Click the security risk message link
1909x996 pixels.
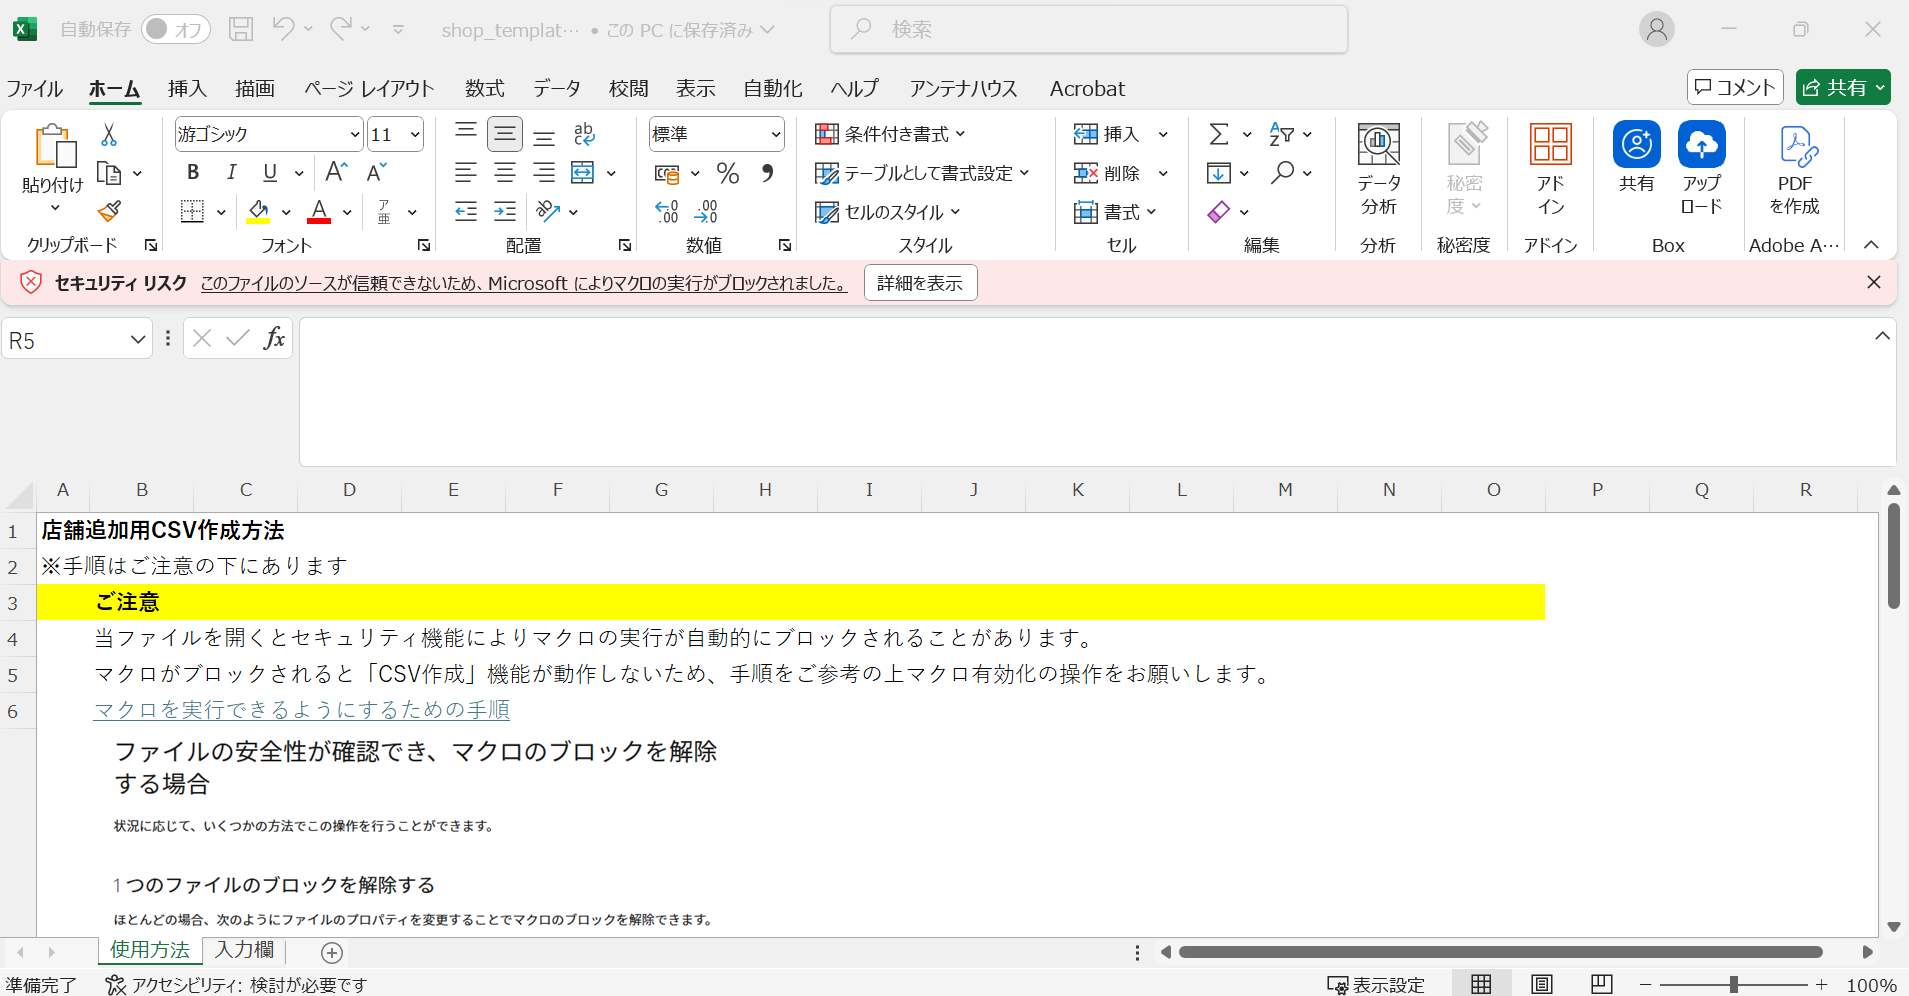523,283
